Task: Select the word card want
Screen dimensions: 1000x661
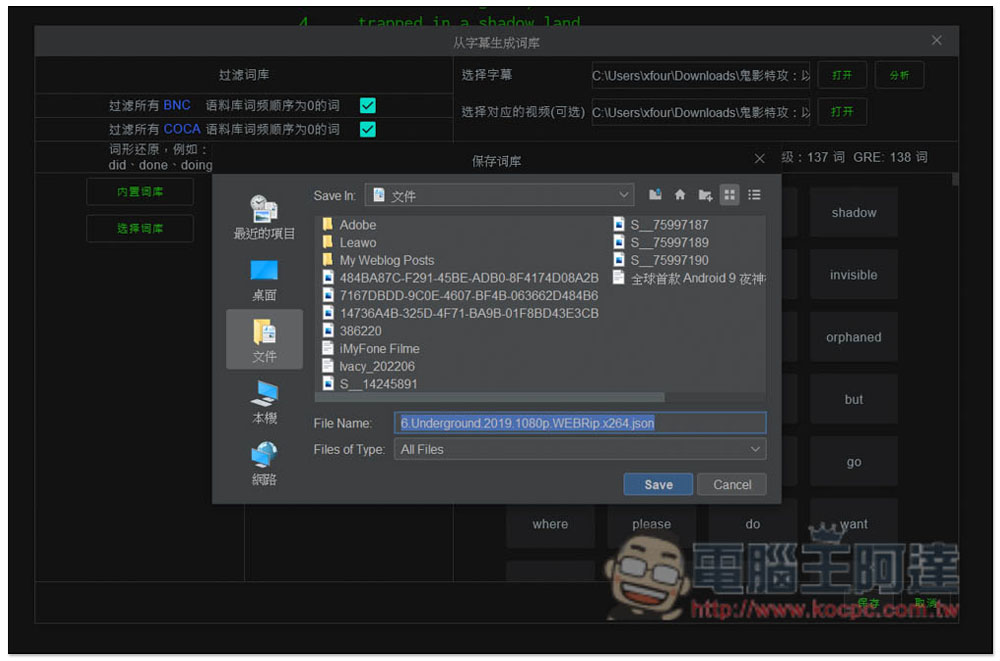Action: click(853, 524)
